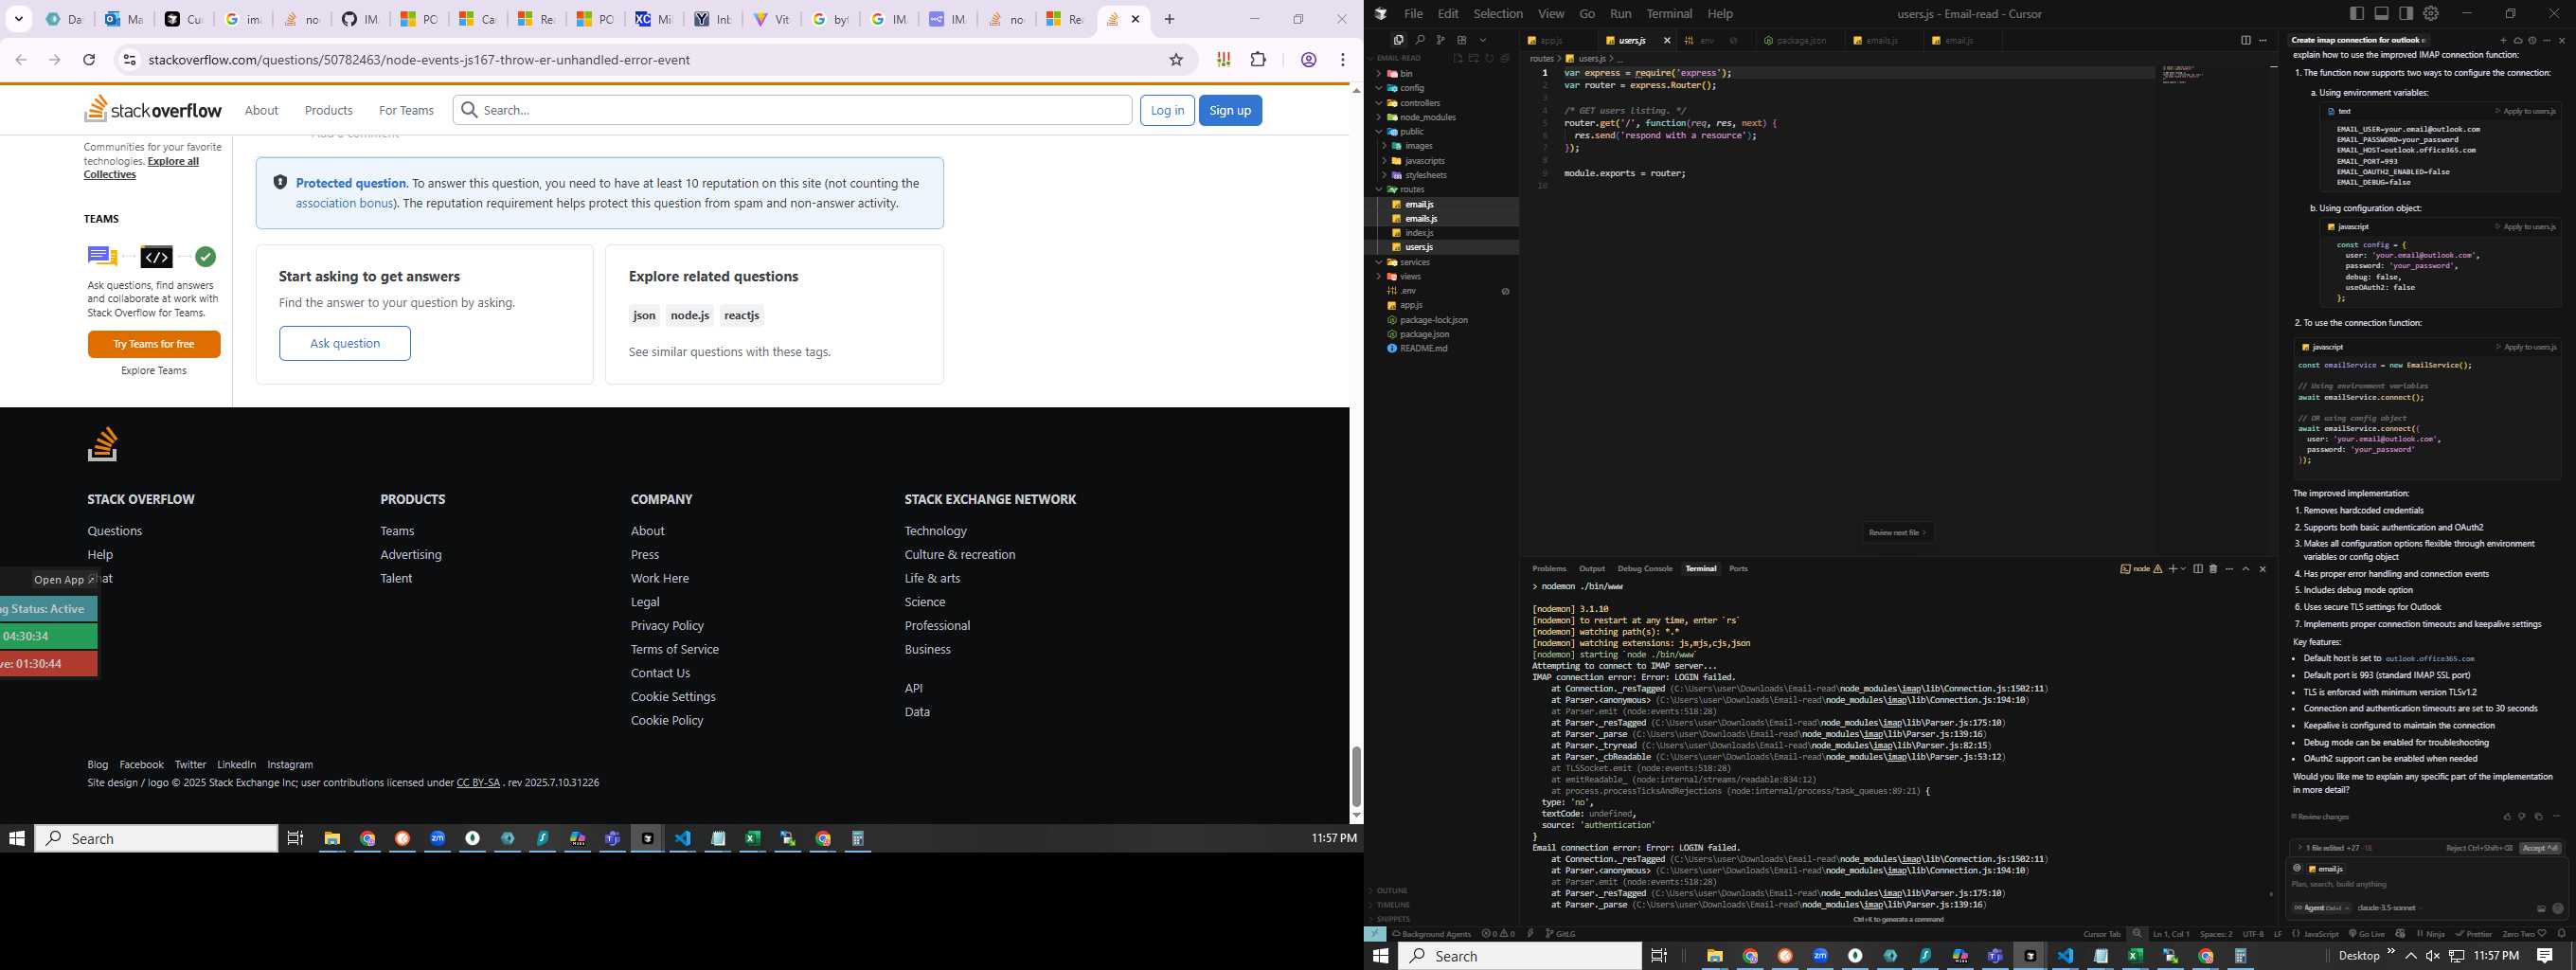Expand the bin folder
Screen dimensions: 2576x970
tap(1443, 74)
